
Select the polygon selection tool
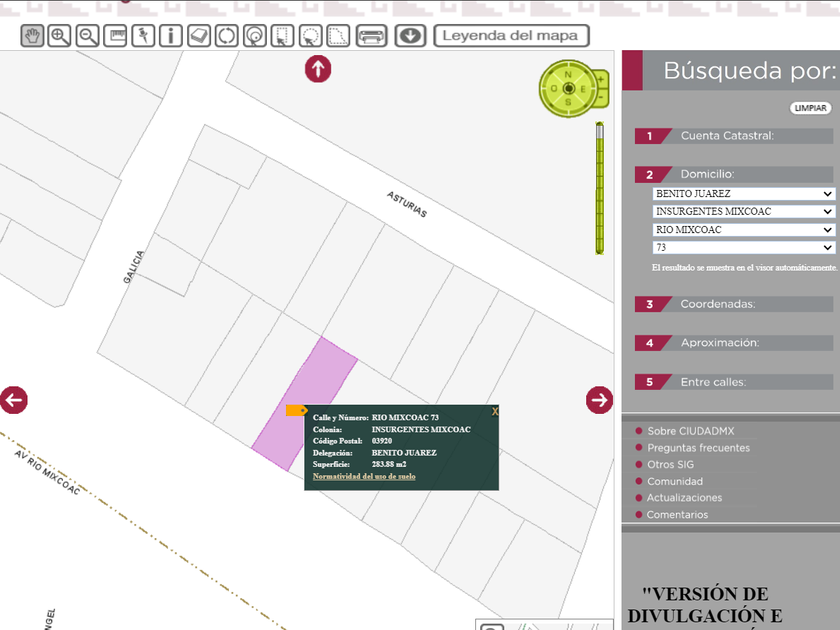pos(338,36)
